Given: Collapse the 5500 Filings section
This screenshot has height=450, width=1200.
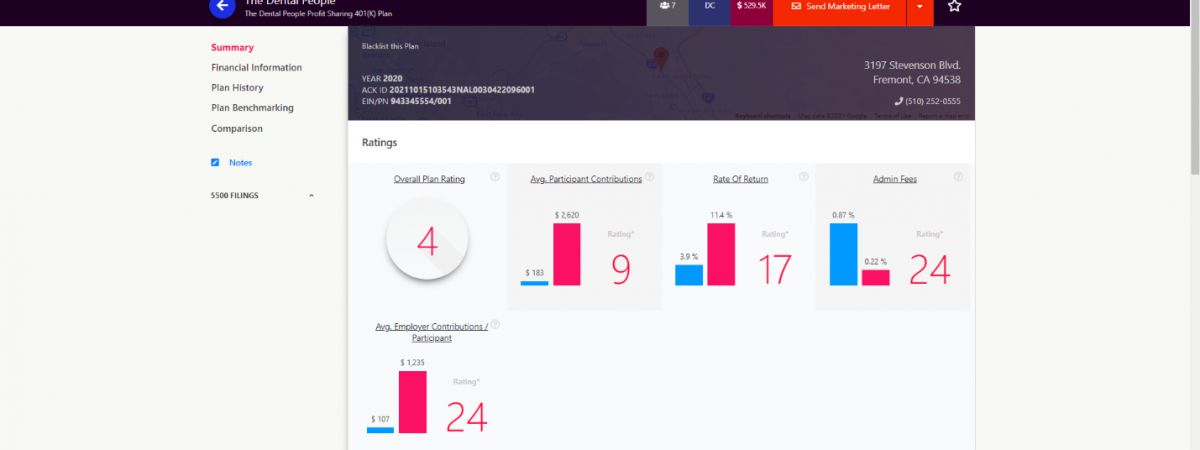Looking at the screenshot, I should click(311, 195).
